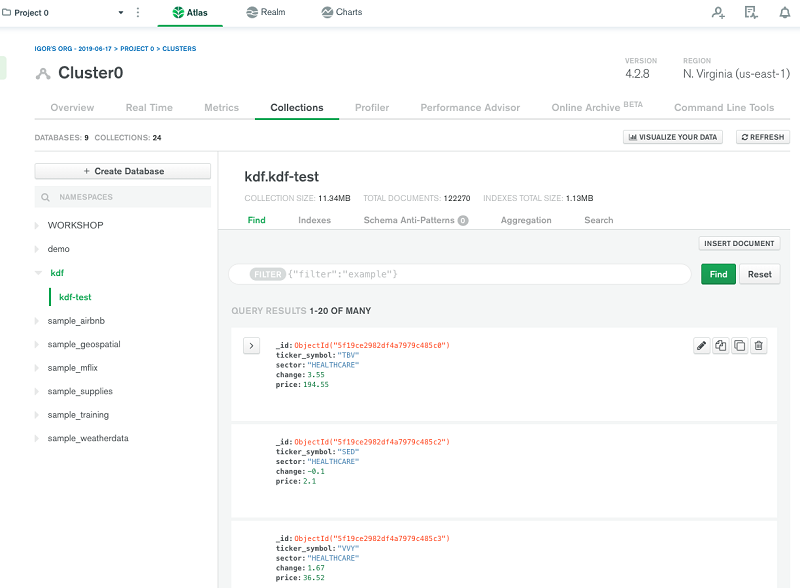
Task: Click the Insert Document button
Action: 739,243
